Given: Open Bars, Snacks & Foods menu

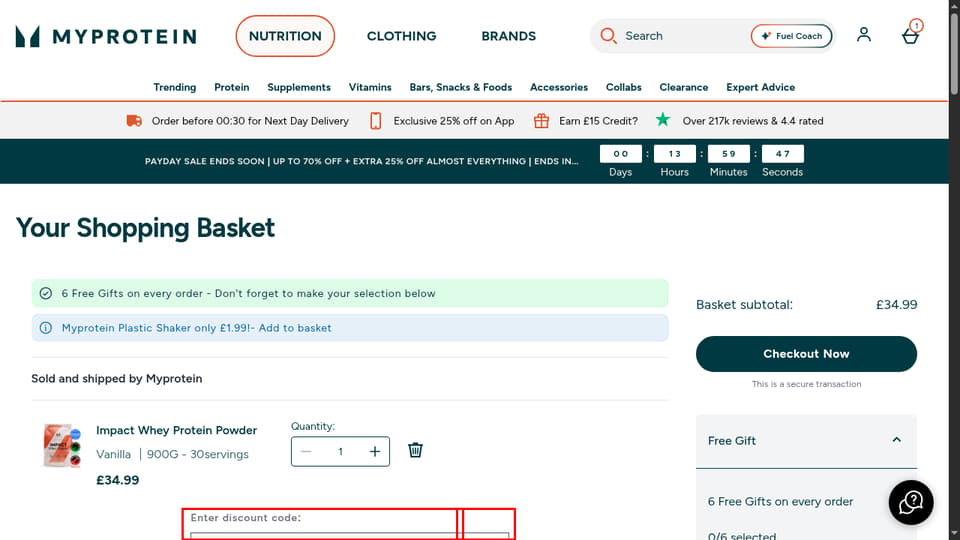Looking at the screenshot, I should pos(460,87).
